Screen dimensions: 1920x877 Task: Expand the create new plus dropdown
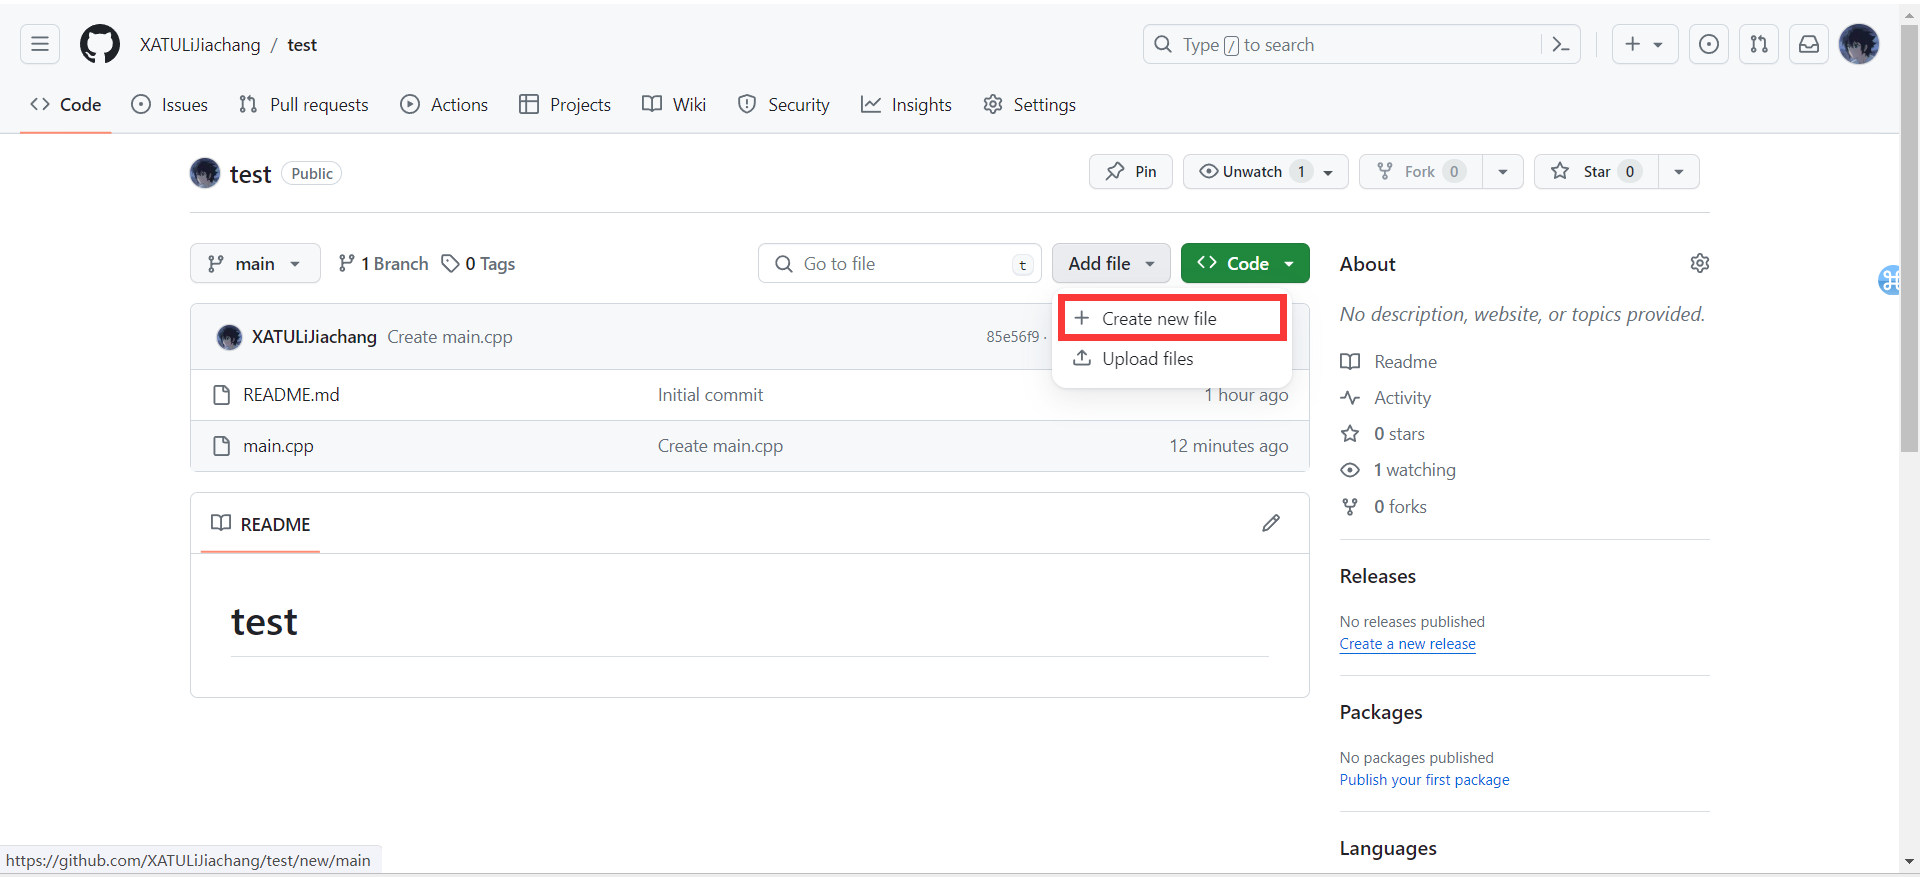pyautogui.click(x=1644, y=44)
